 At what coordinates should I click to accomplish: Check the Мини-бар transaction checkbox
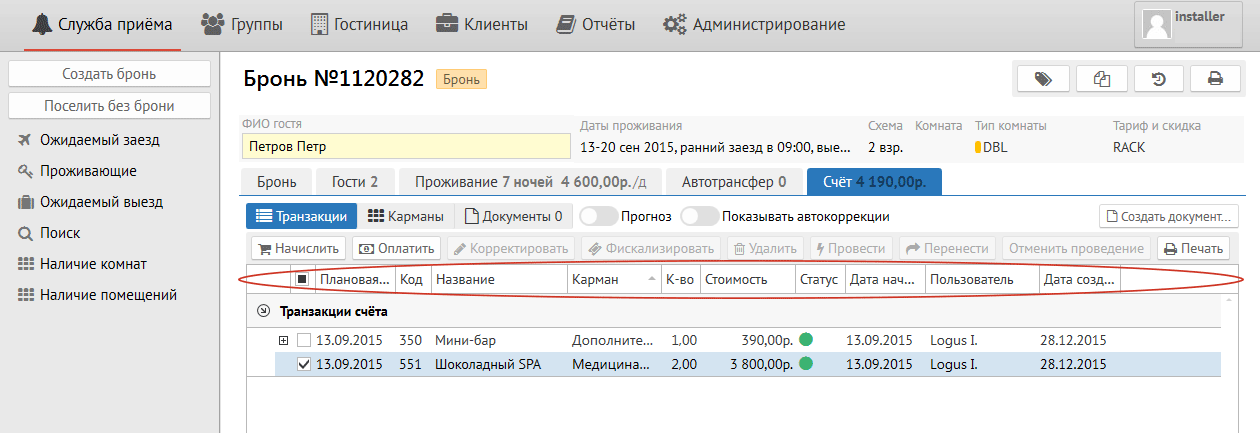(x=304, y=341)
